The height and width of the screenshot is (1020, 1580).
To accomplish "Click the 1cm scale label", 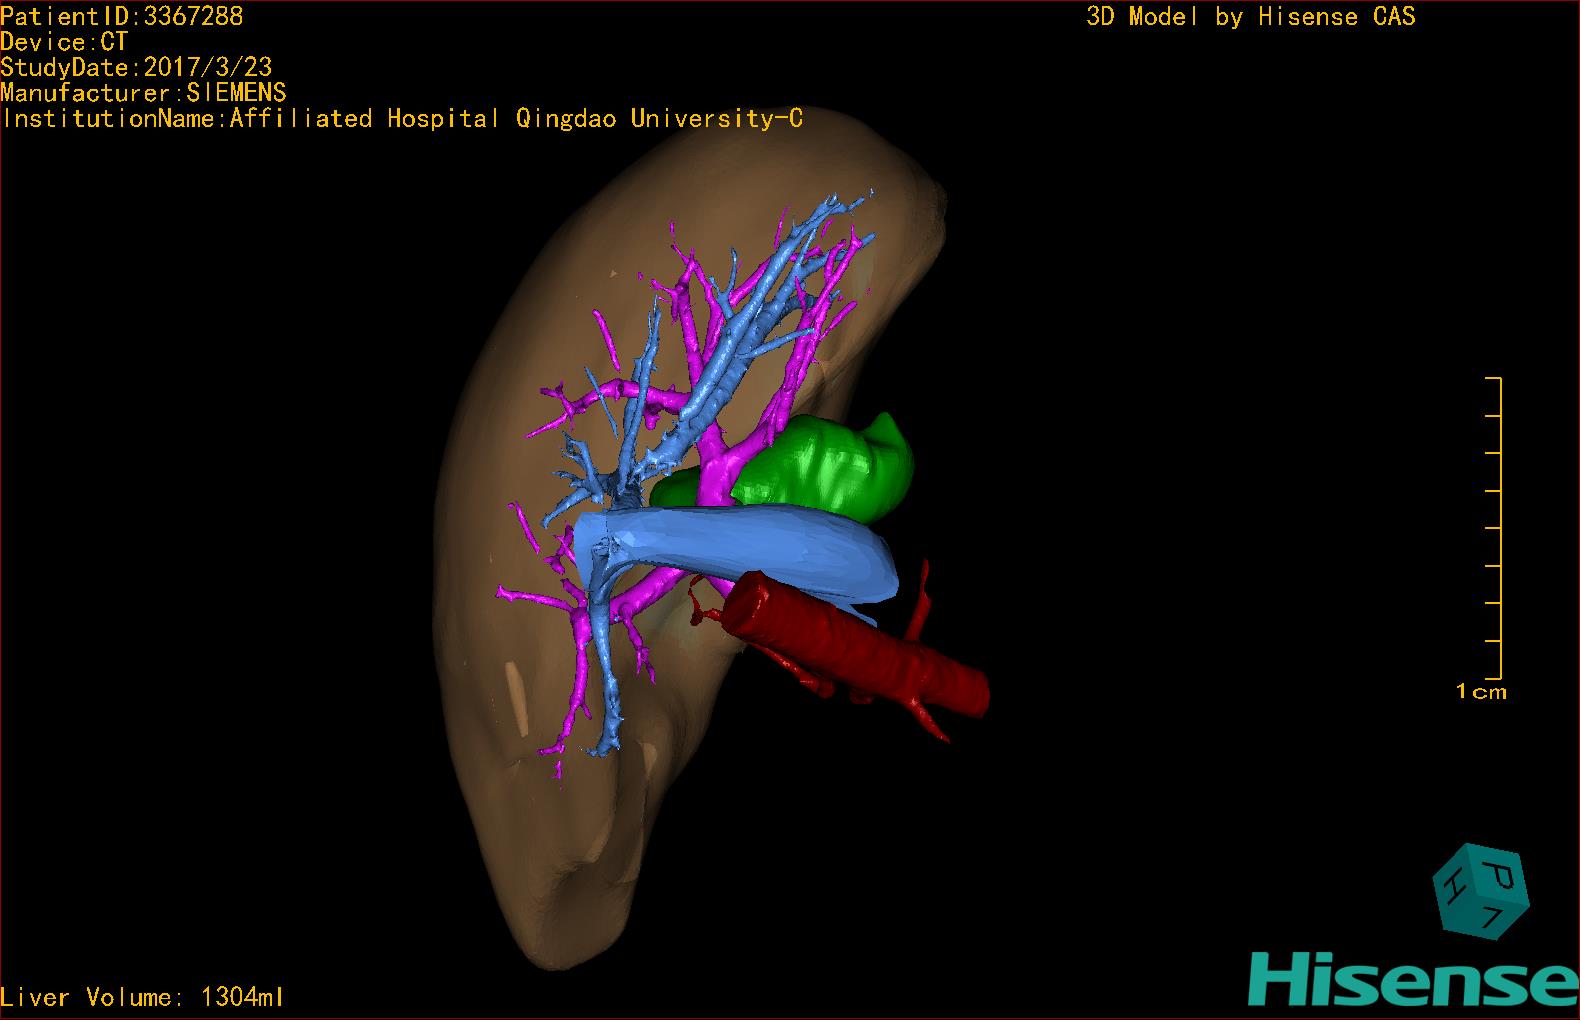I will (1481, 692).
